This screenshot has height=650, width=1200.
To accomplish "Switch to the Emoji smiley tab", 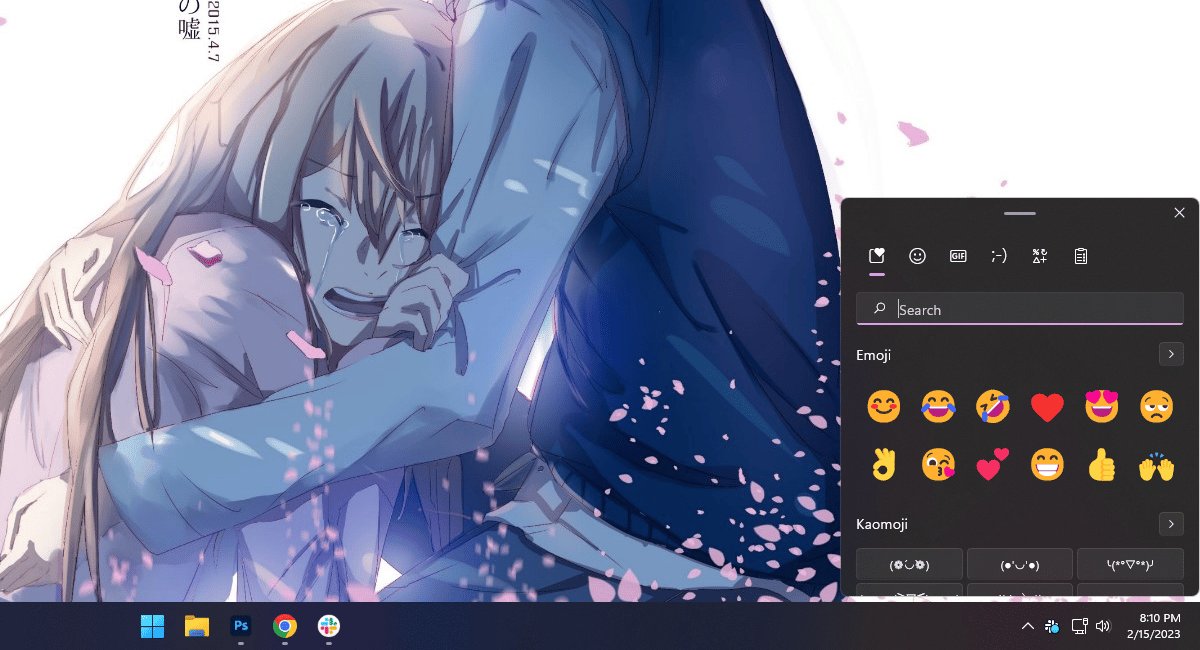I will (917, 256).
